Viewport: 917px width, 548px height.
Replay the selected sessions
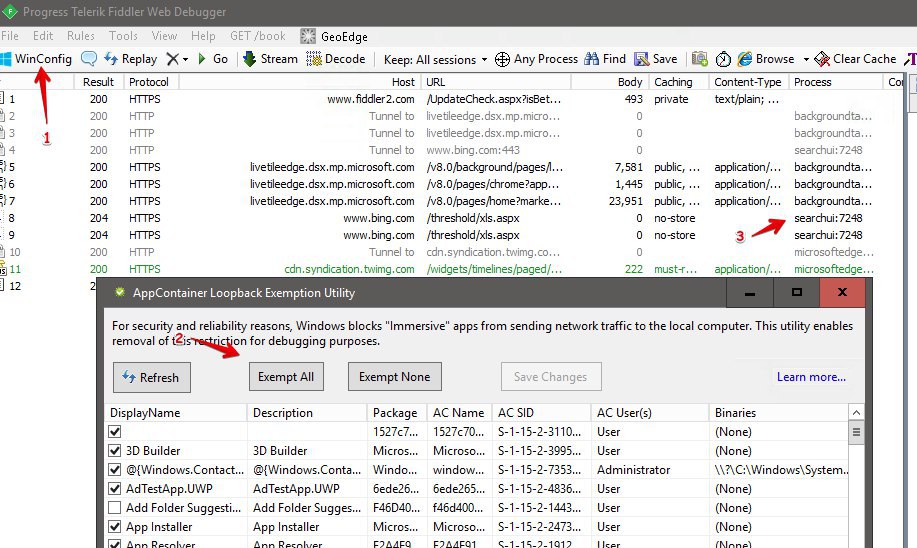[131, 59]
